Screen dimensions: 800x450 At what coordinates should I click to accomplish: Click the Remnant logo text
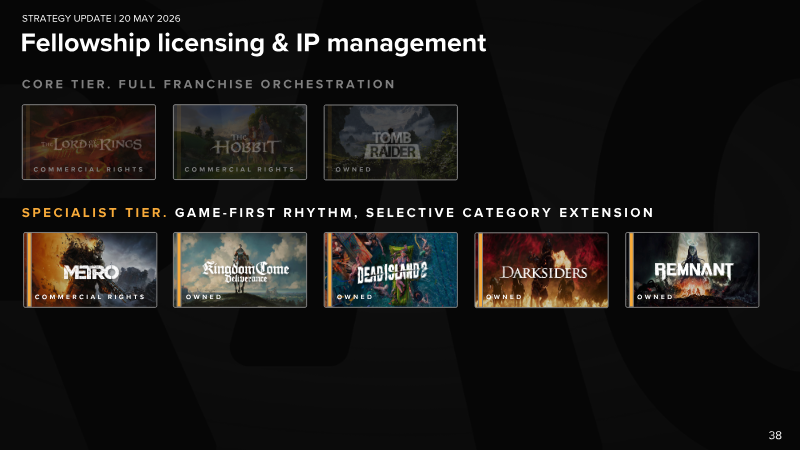point(694,270)
